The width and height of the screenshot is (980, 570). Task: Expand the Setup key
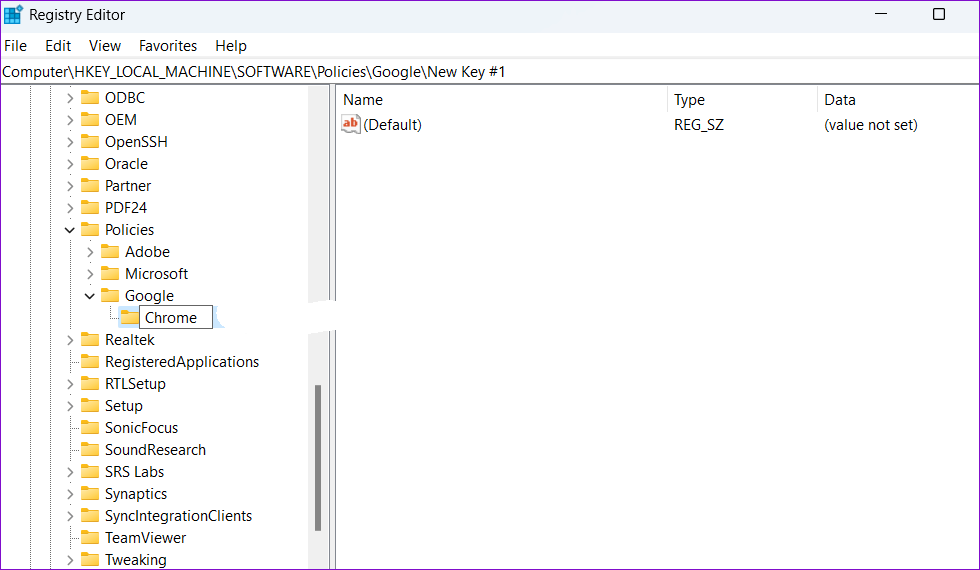tap(70, 406)
